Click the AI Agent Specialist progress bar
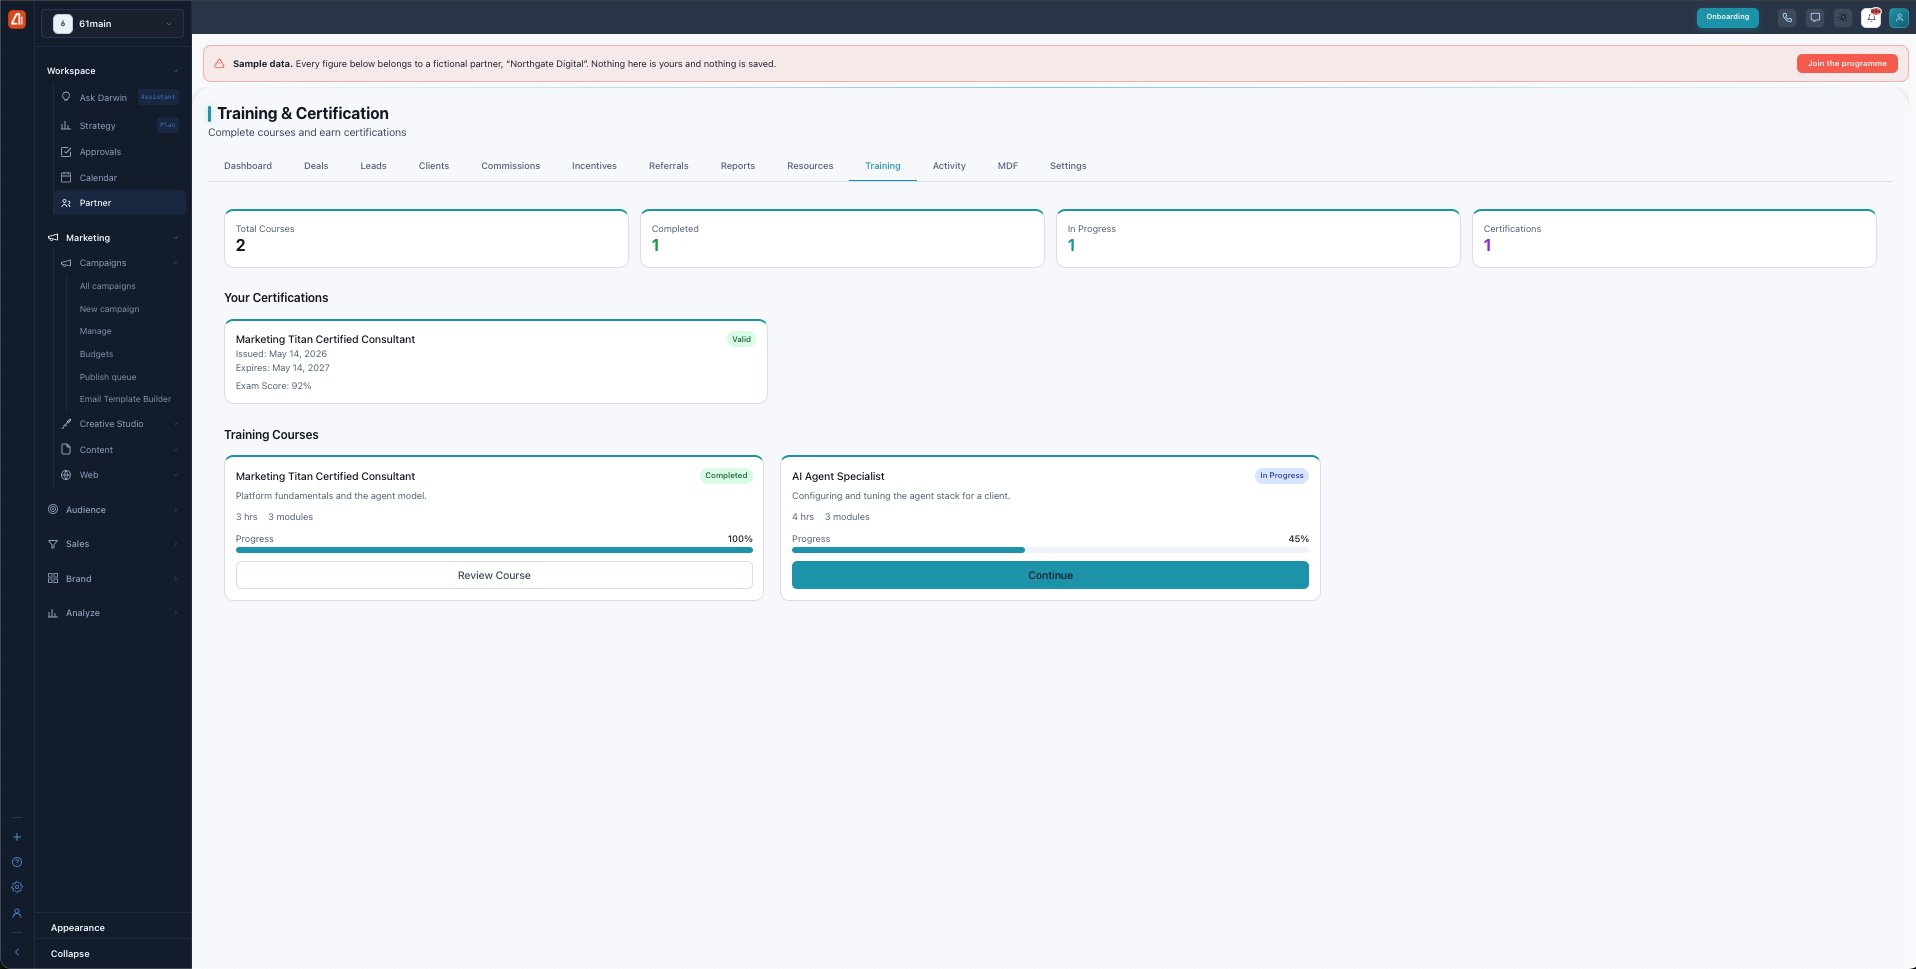This screenshot has width=1916, height=969. [x=1050, y=550]
